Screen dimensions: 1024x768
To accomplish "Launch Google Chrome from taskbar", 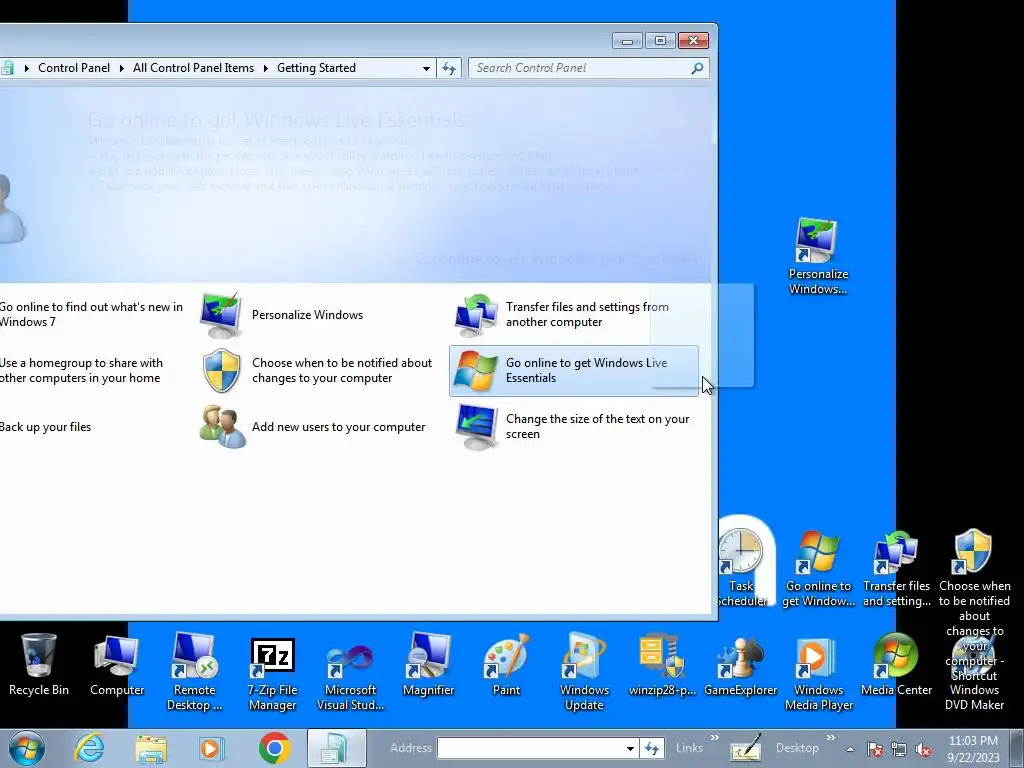I will (x=274, y=748).
